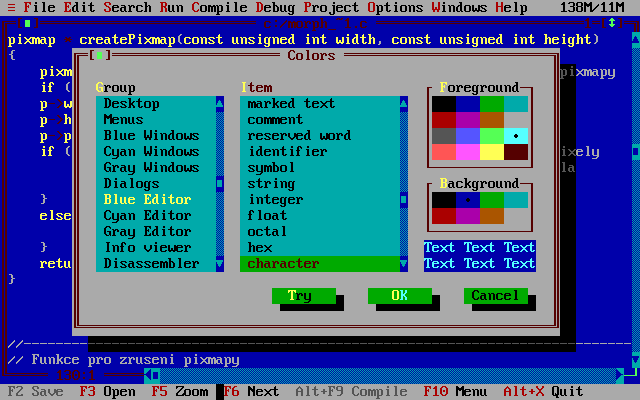
Task: Select magenta foreground swatch
Action: [x=468, y=120]
